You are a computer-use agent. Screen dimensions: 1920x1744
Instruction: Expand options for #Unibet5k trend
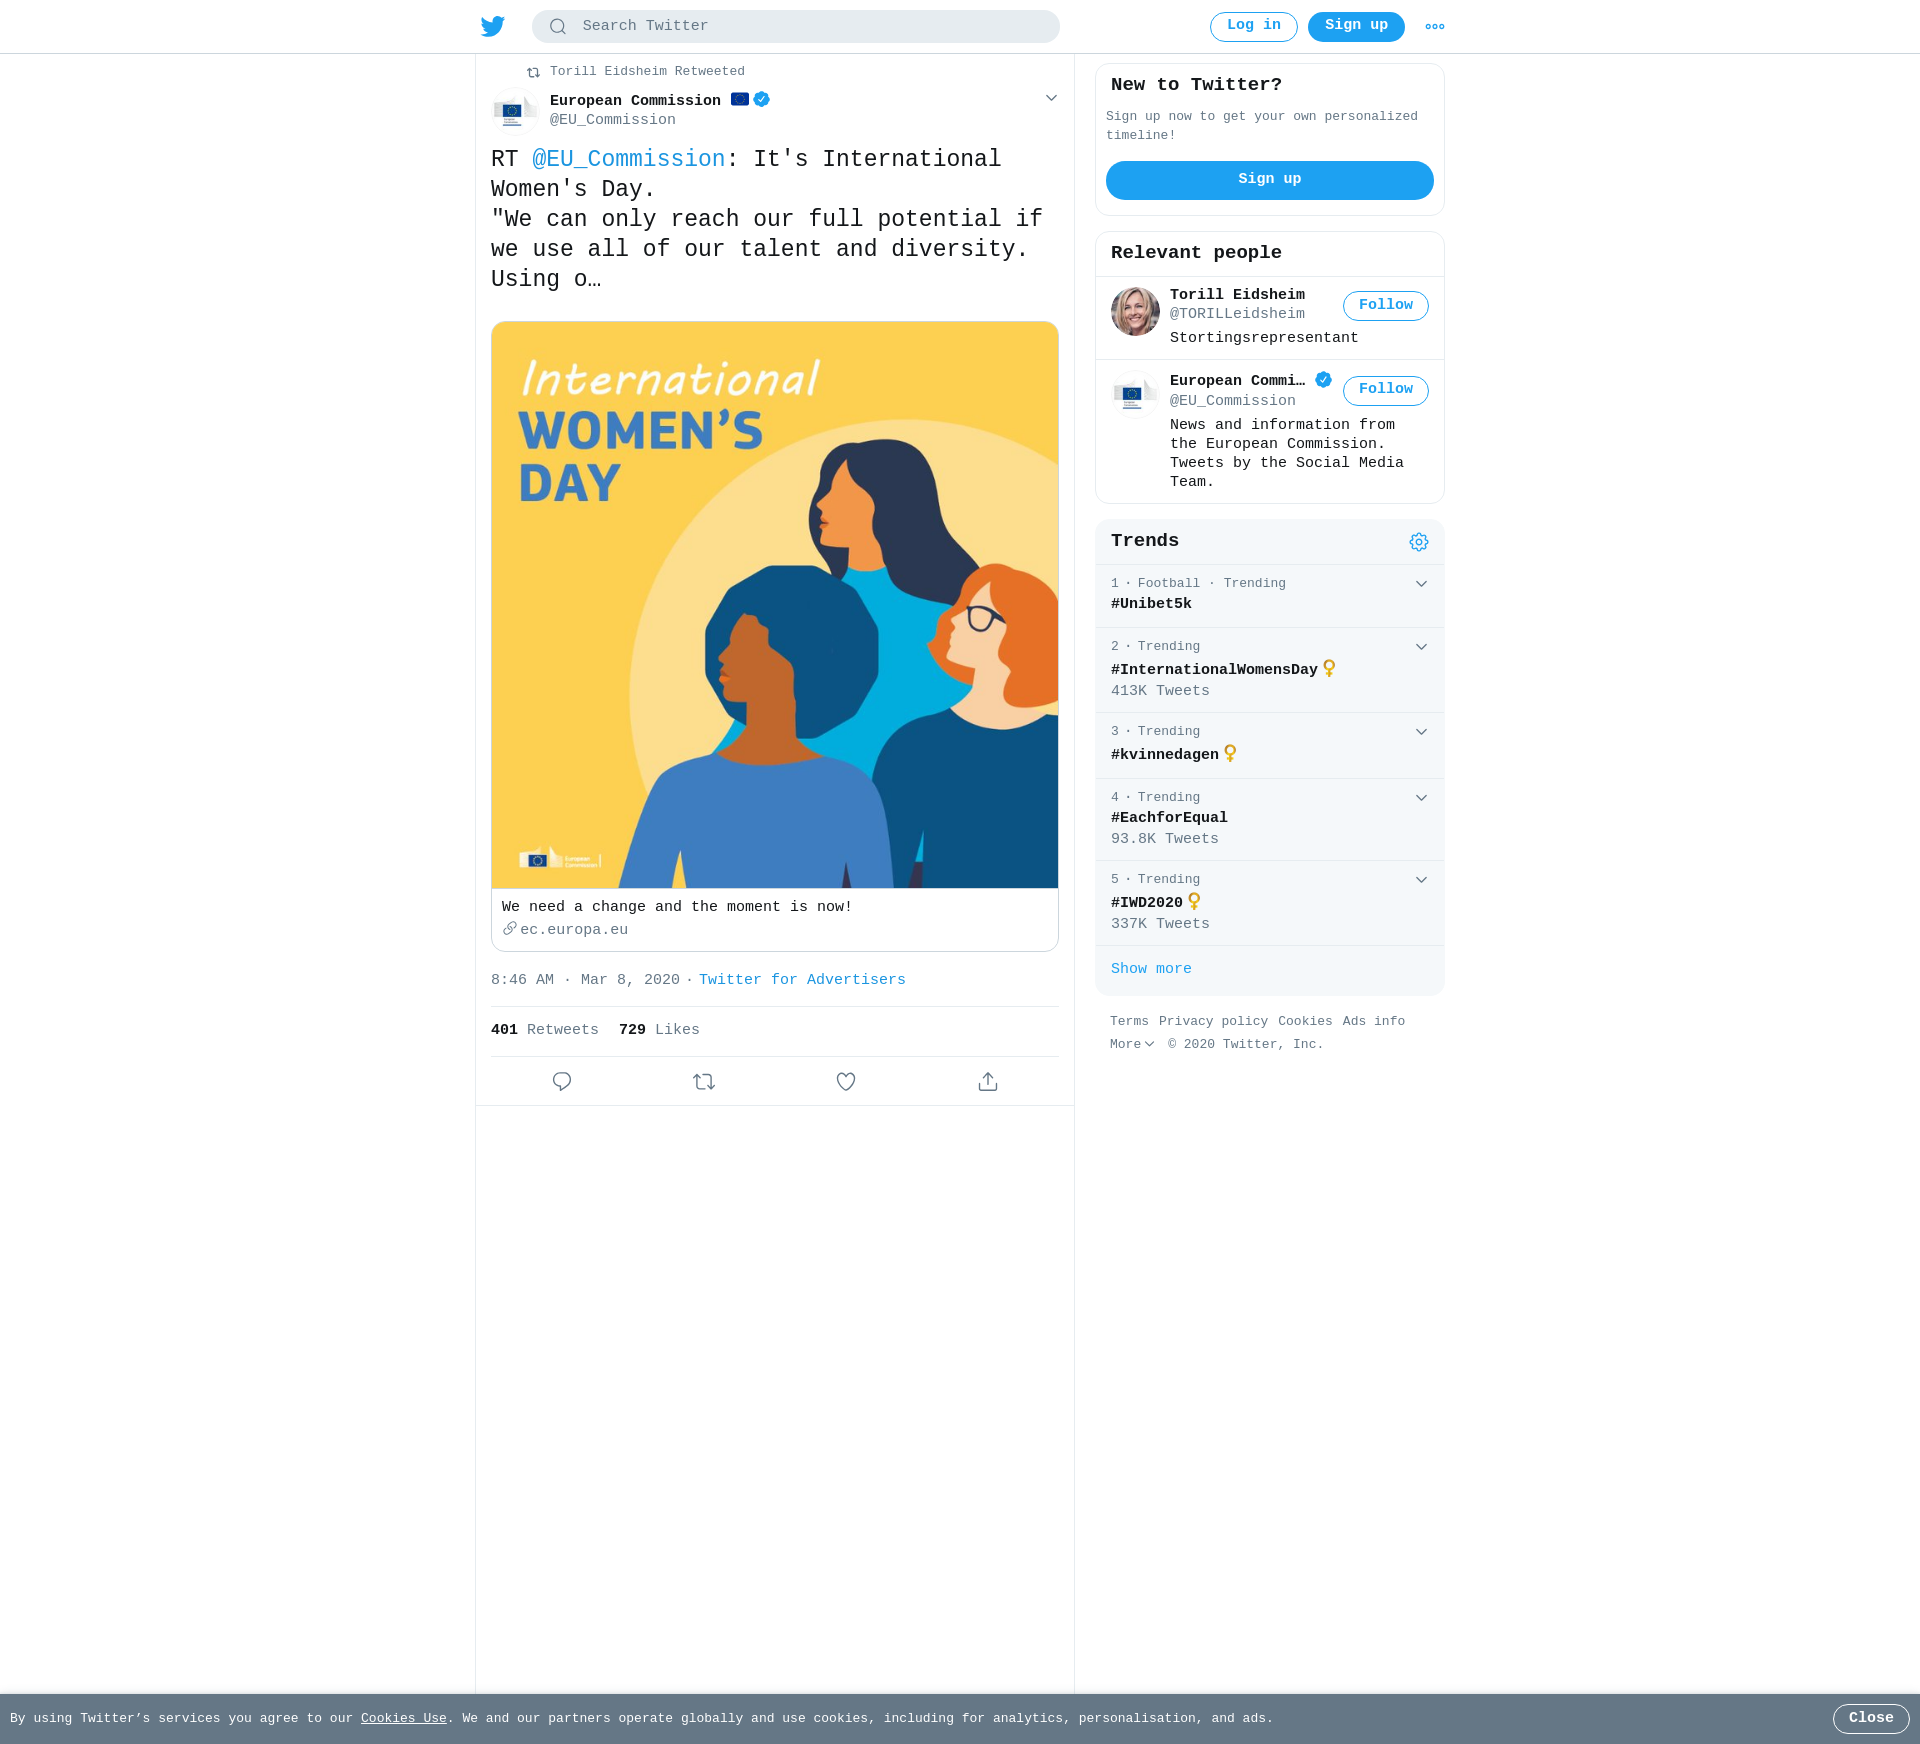tap(1421, 584)
